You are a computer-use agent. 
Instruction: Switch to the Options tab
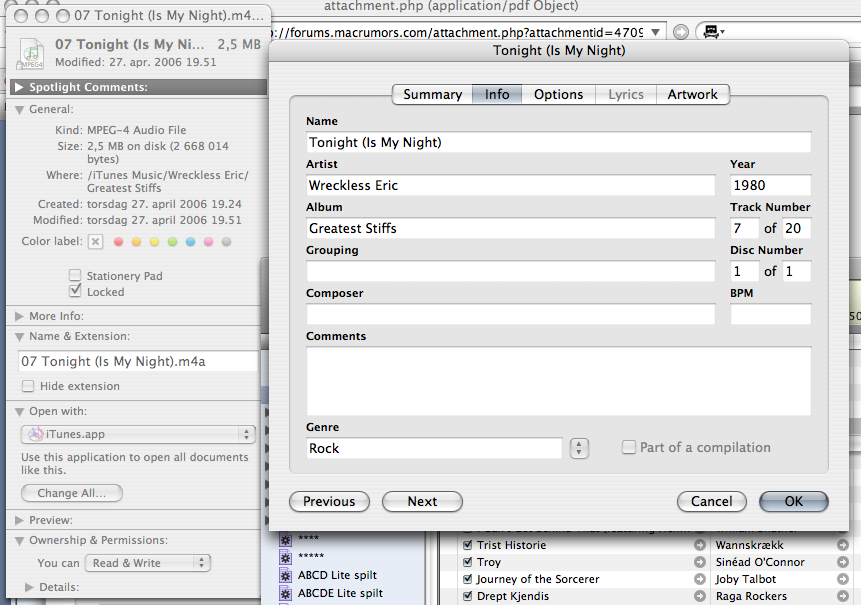558,94
